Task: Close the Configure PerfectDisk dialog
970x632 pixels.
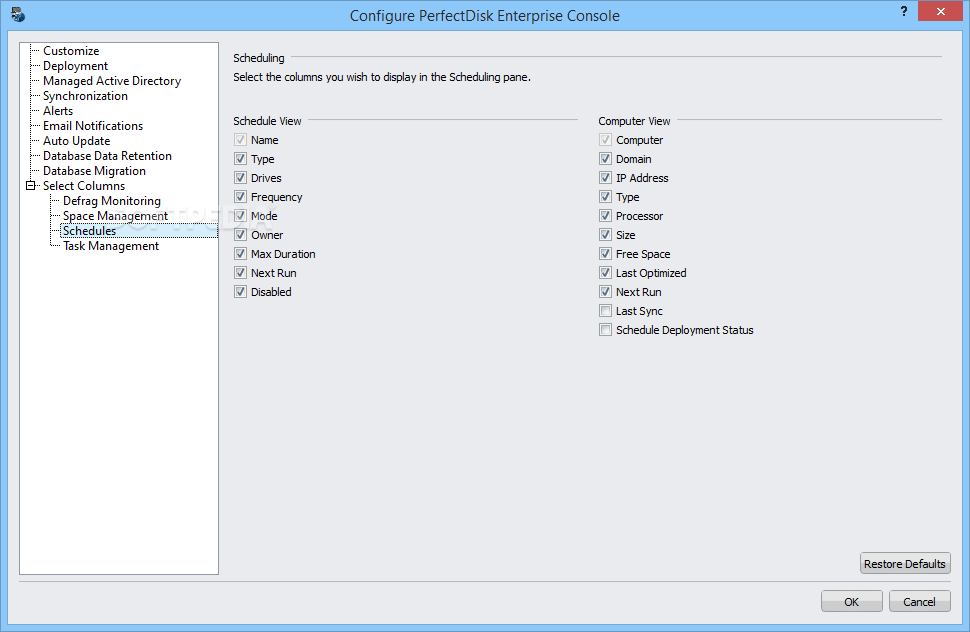Action: click(x=940, y=11)
